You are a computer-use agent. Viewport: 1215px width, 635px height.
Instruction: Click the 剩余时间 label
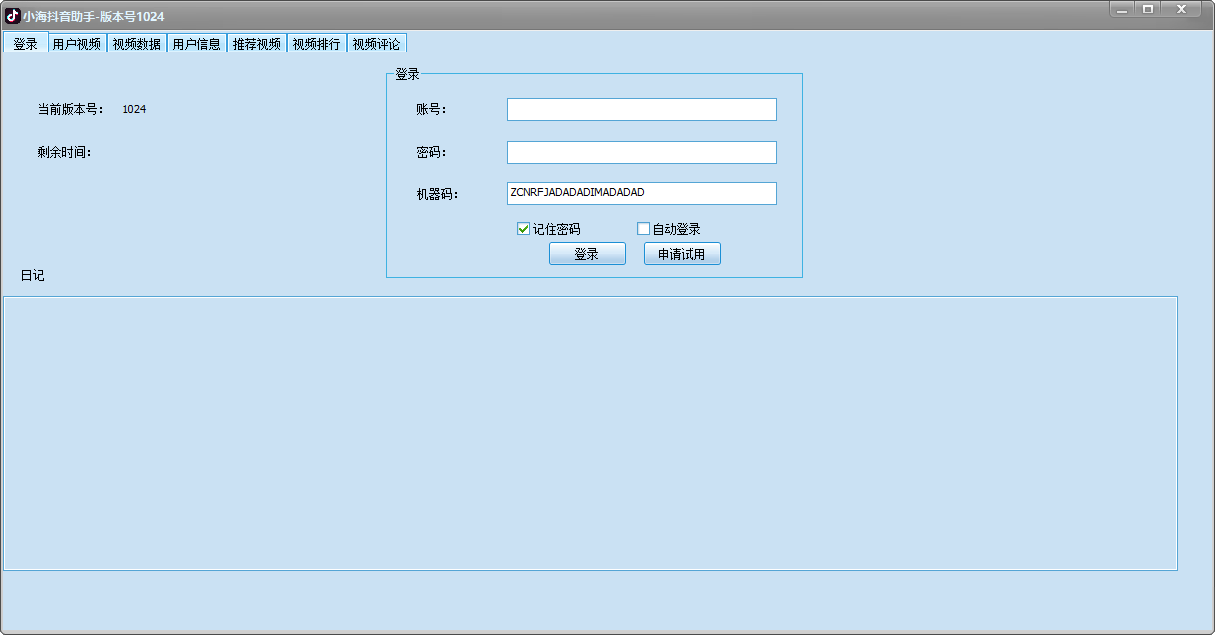pos(64,153)
